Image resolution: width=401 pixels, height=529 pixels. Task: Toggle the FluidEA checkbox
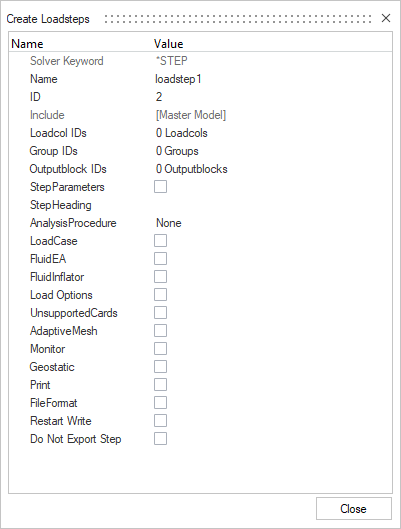point(160,259)
